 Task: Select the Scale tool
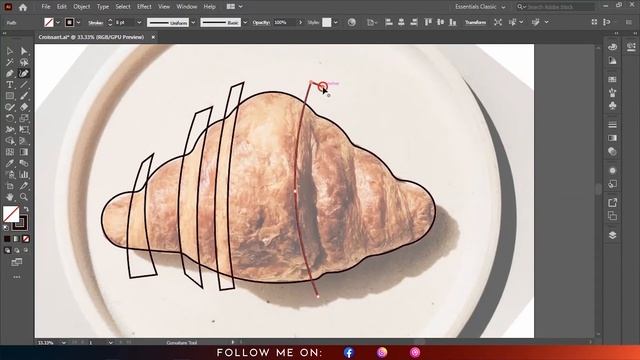(24, 118)
